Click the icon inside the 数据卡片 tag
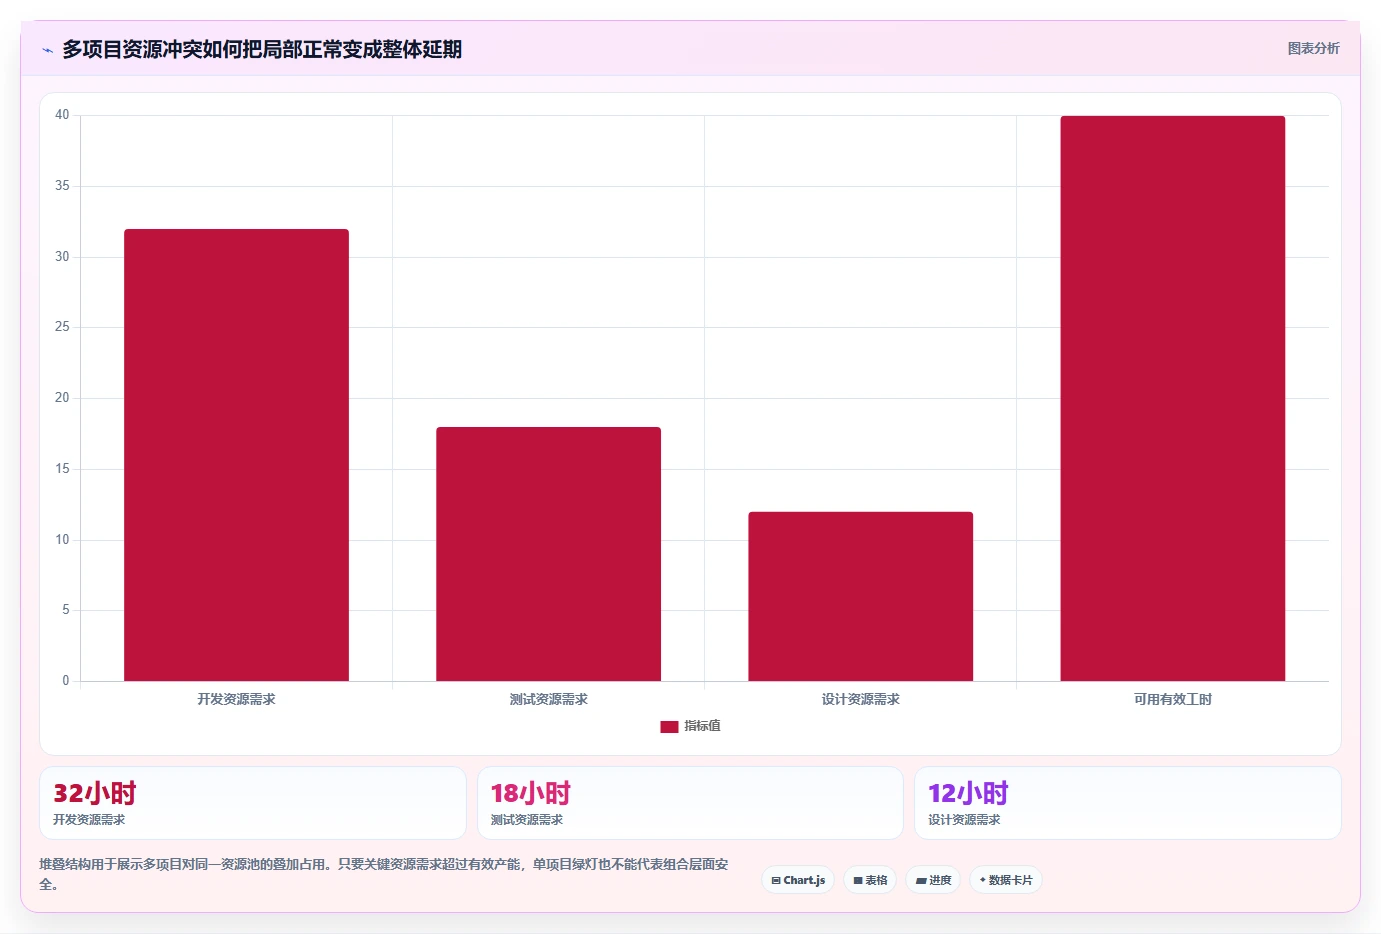Viewport: 1381px width, 934px height. point(983,880)
